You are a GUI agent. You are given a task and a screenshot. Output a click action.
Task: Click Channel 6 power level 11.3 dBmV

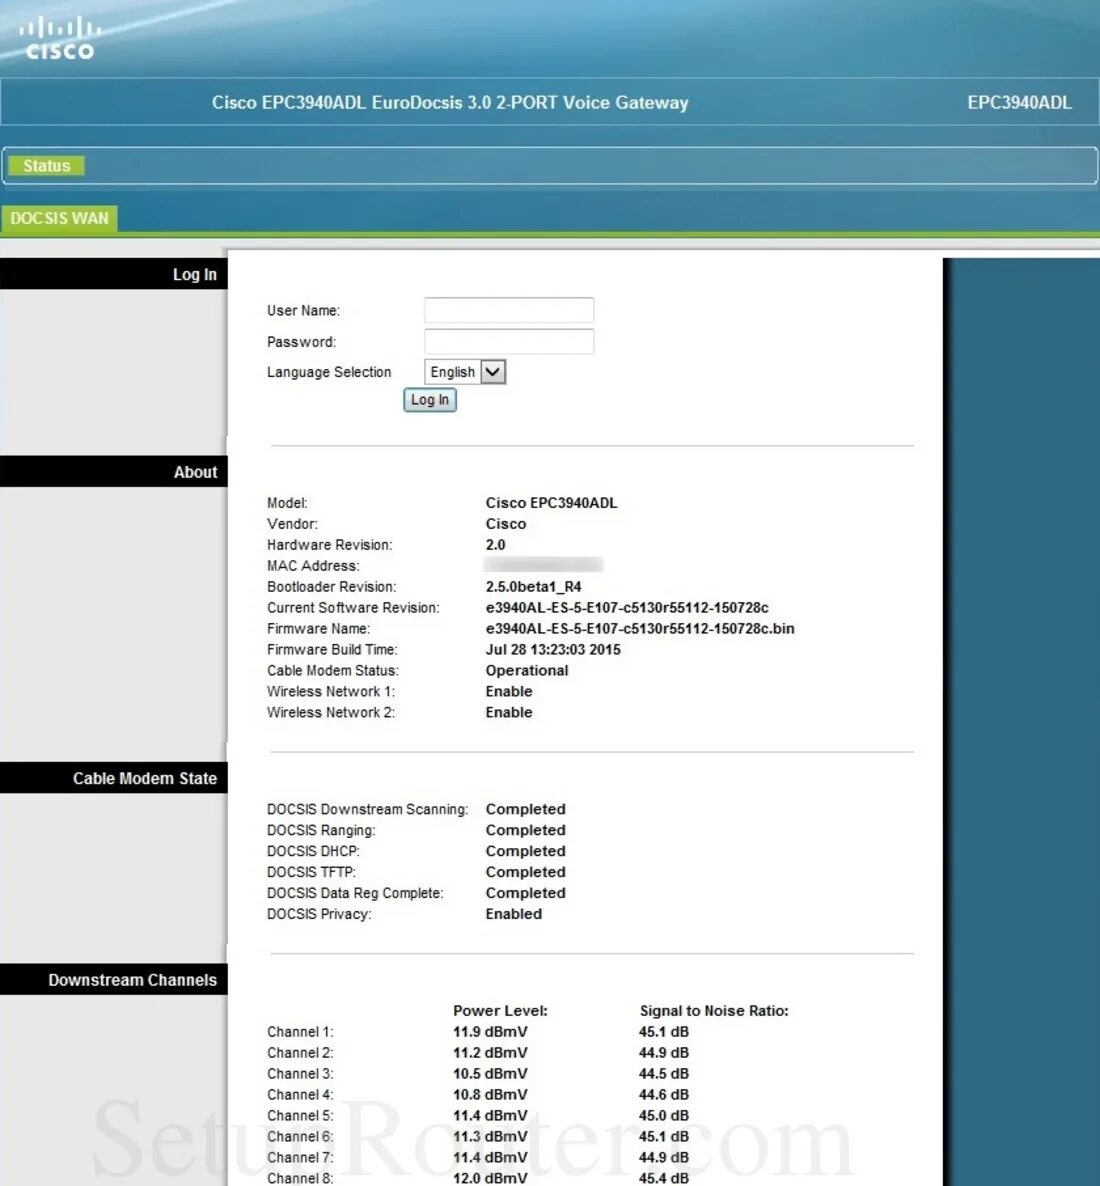click(489, 1136)
